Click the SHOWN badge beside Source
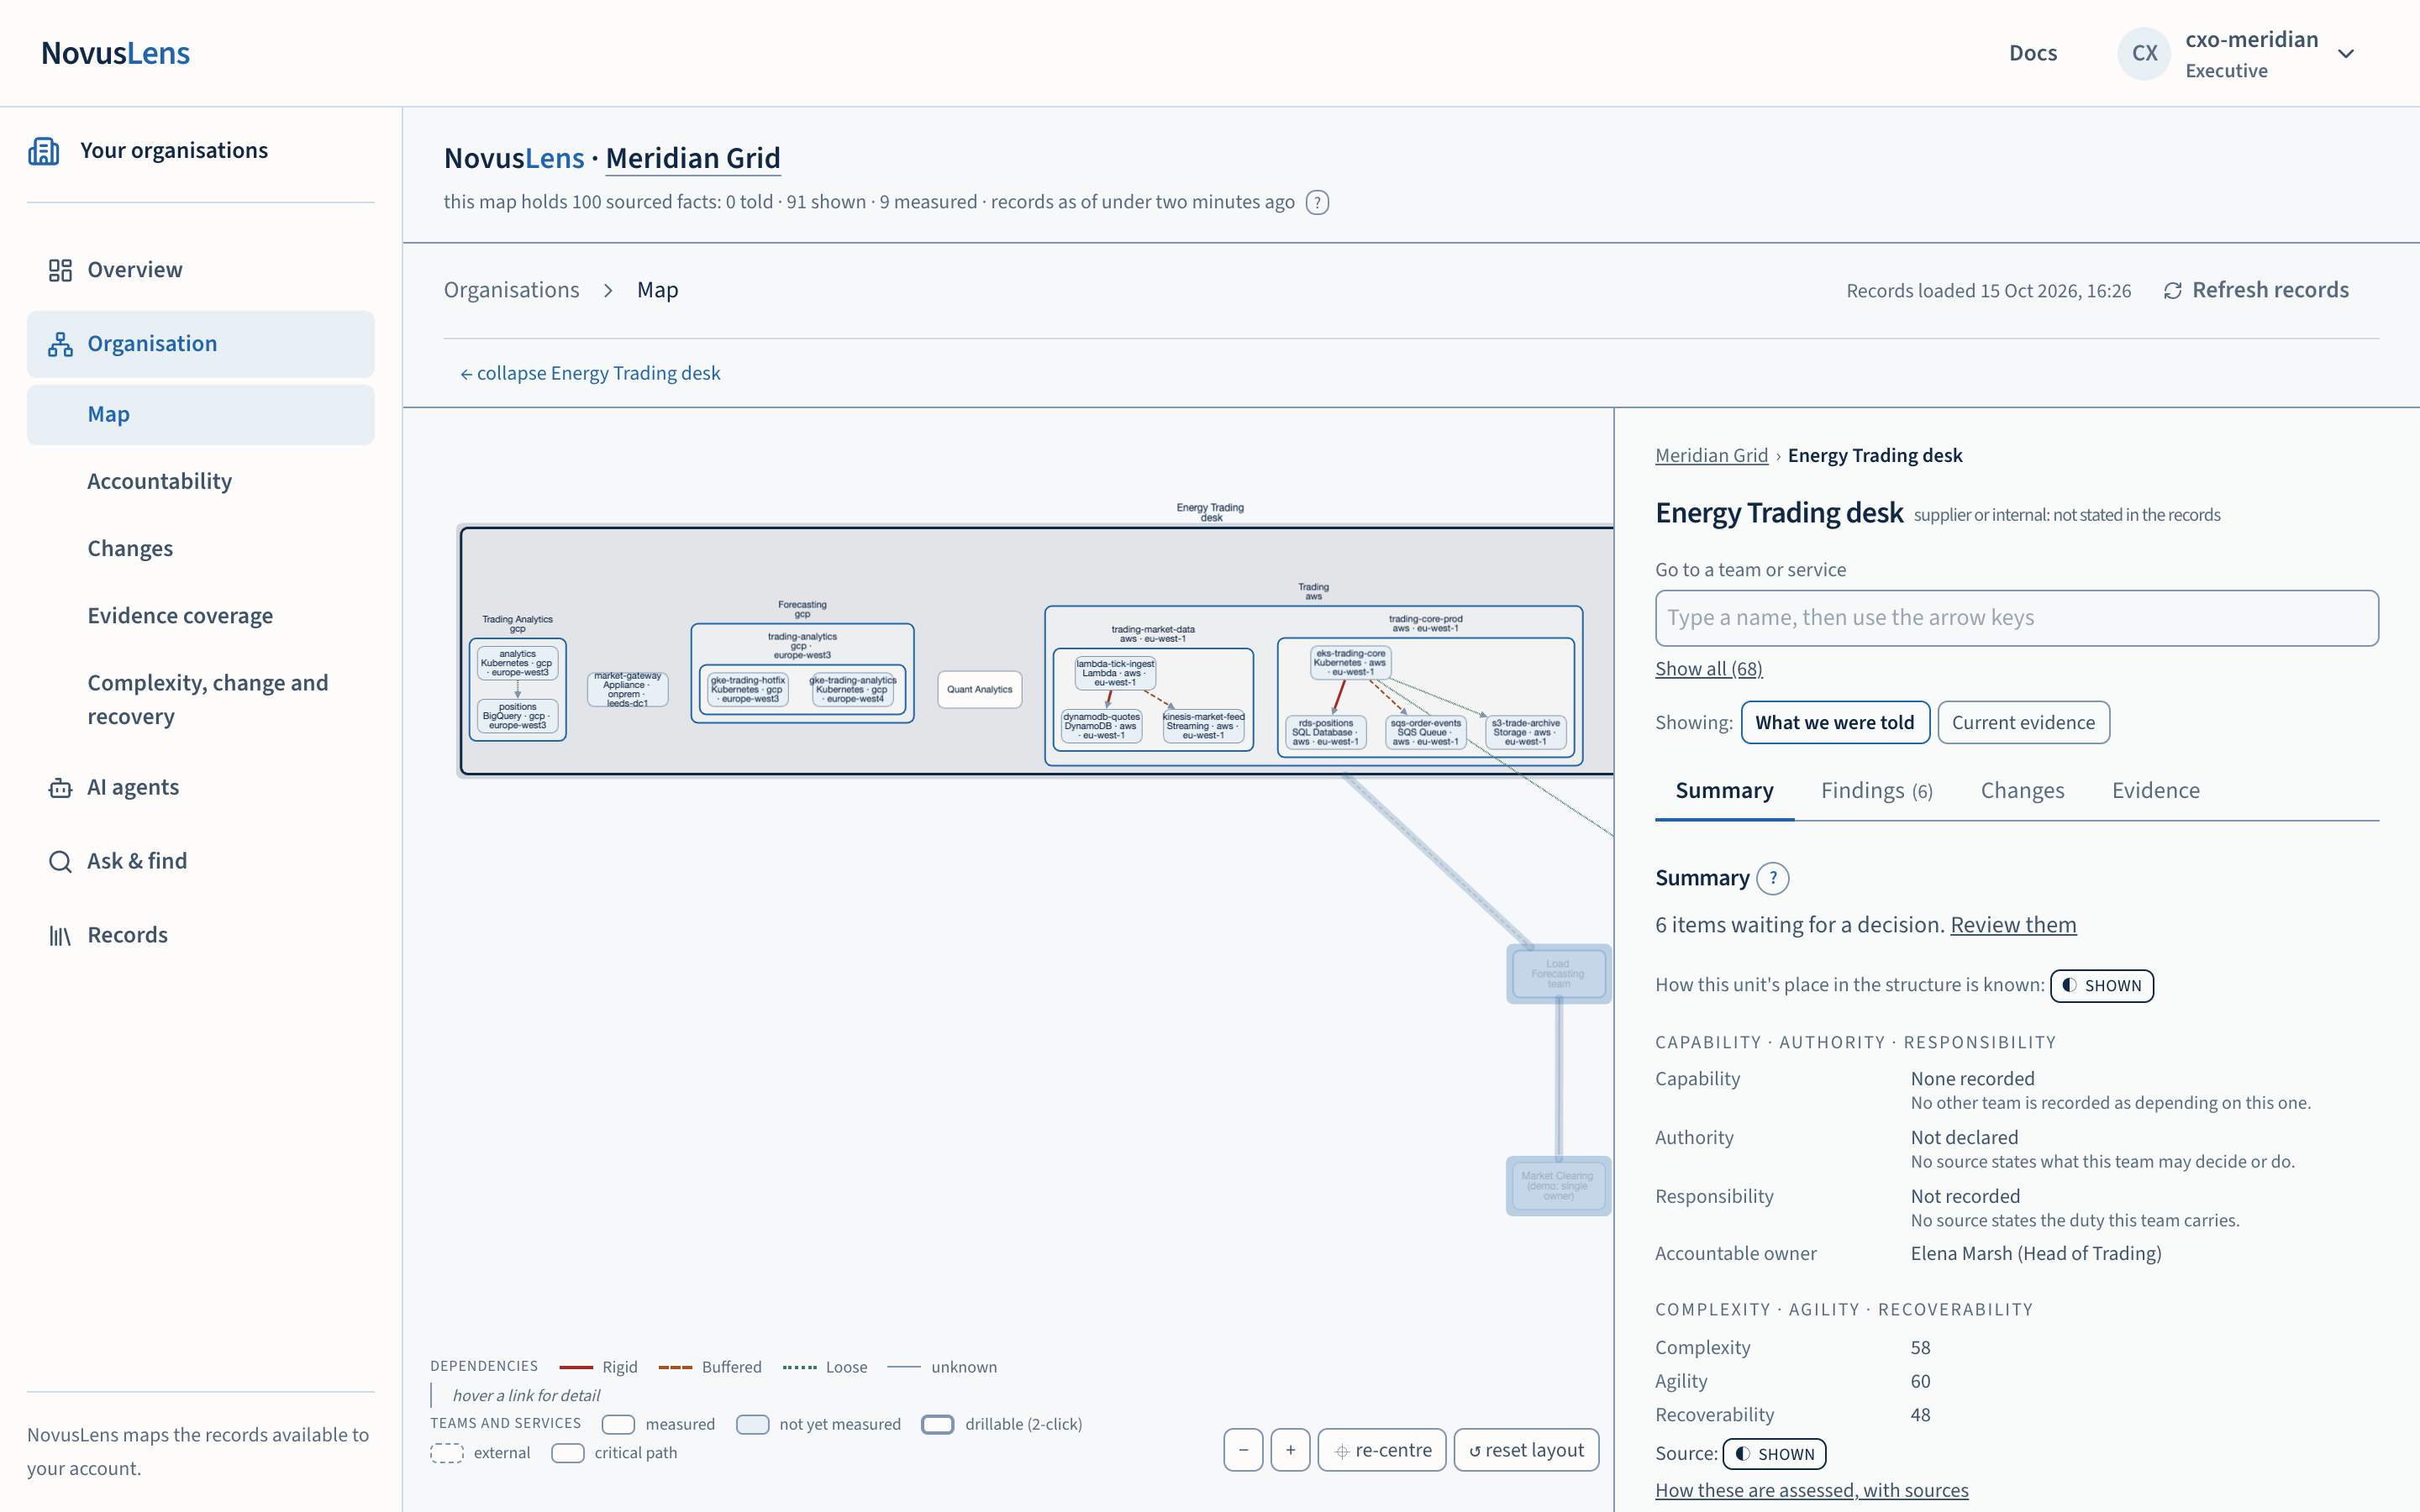Image resolution: width=2420 pixels, height=1512 pixels. 1774,1453
